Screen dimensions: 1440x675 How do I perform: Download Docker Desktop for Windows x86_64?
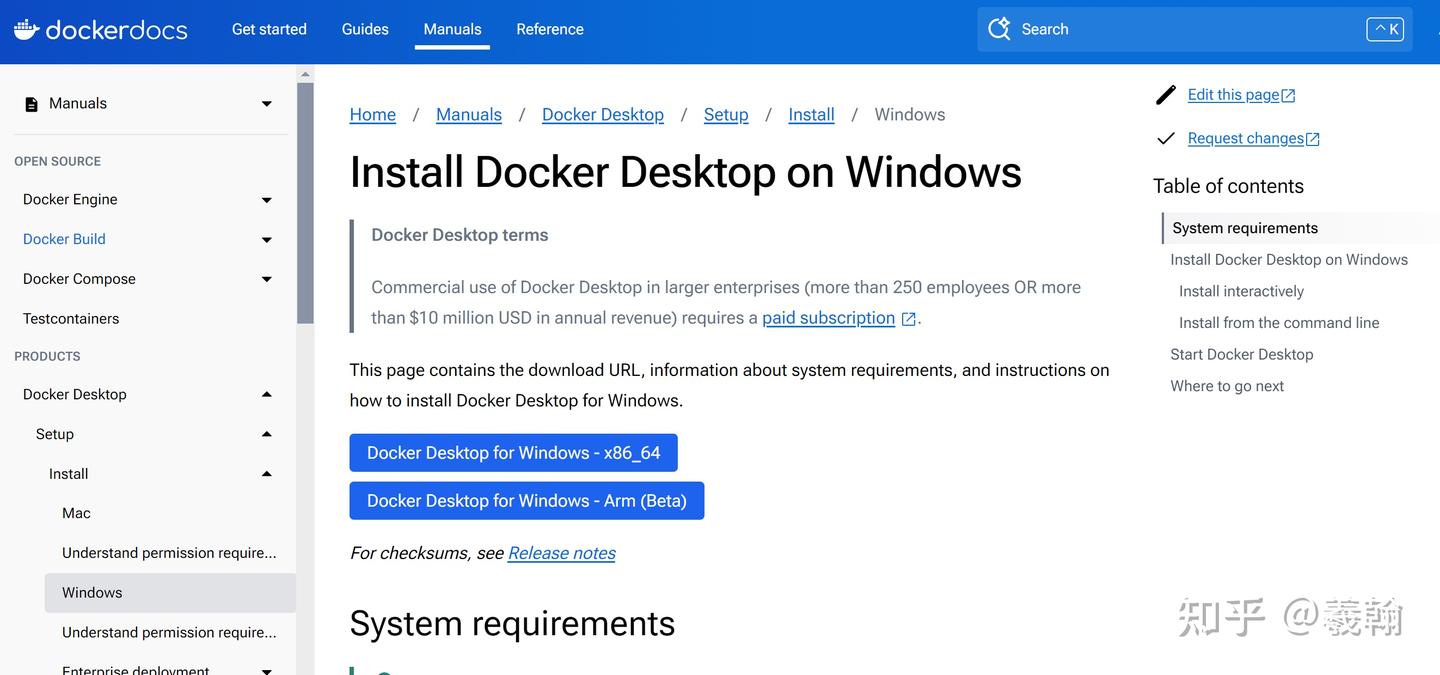[514, 453]
